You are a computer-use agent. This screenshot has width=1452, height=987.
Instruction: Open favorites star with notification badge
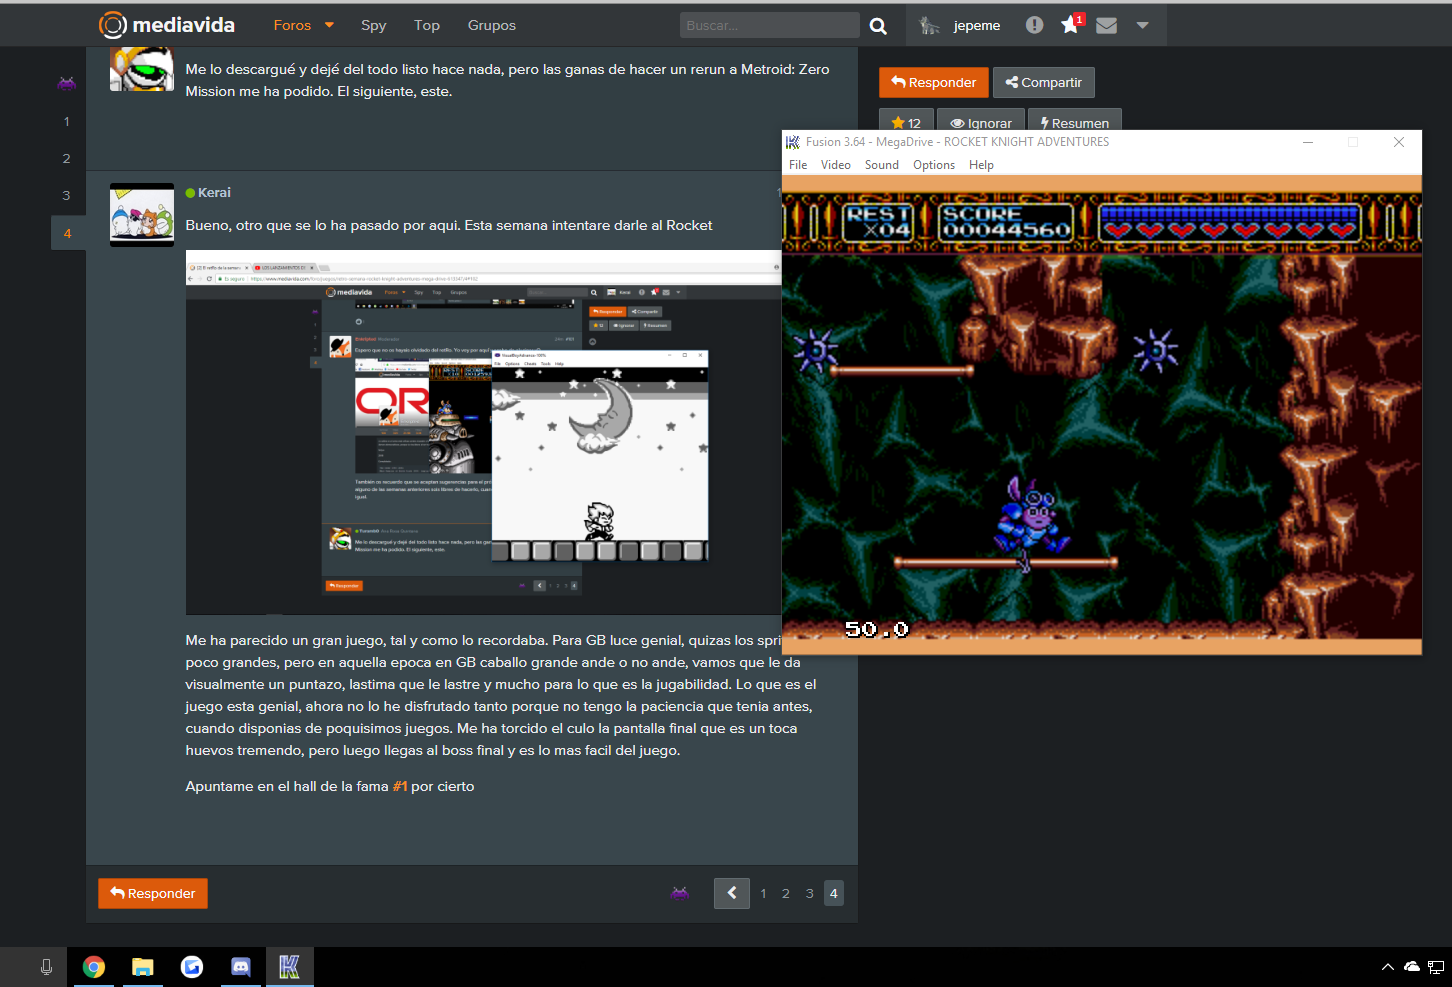point(1071,24)
